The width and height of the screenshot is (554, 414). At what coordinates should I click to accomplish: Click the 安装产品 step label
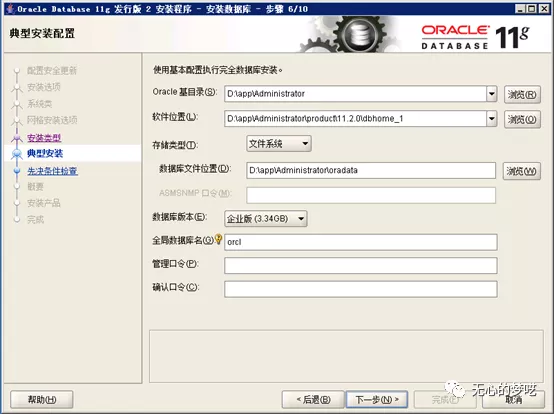tap(44, 203)
